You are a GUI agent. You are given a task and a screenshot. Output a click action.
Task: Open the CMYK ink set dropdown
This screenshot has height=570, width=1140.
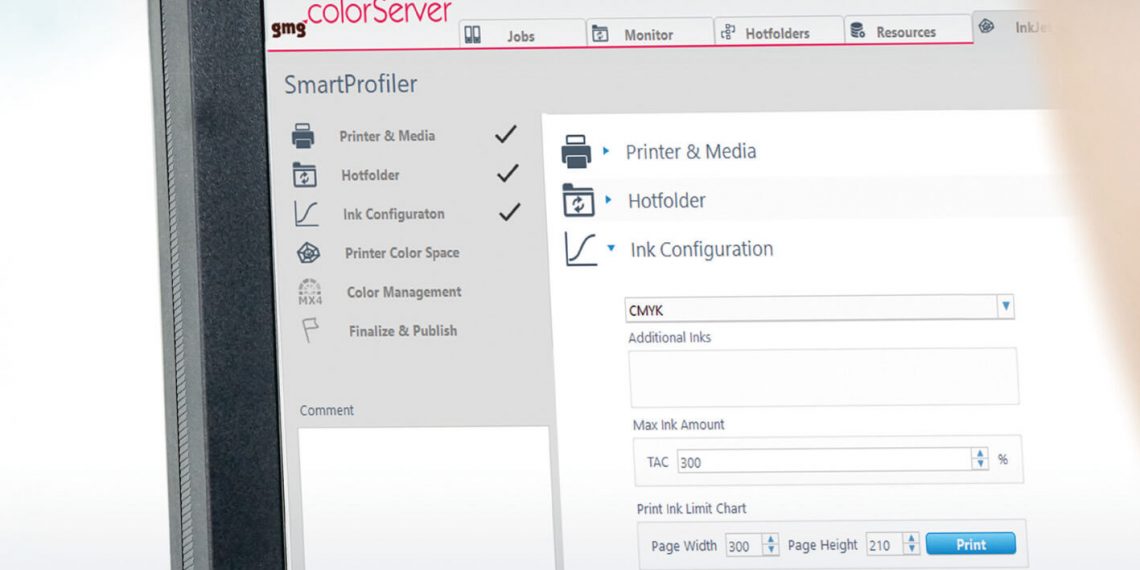1005,307
